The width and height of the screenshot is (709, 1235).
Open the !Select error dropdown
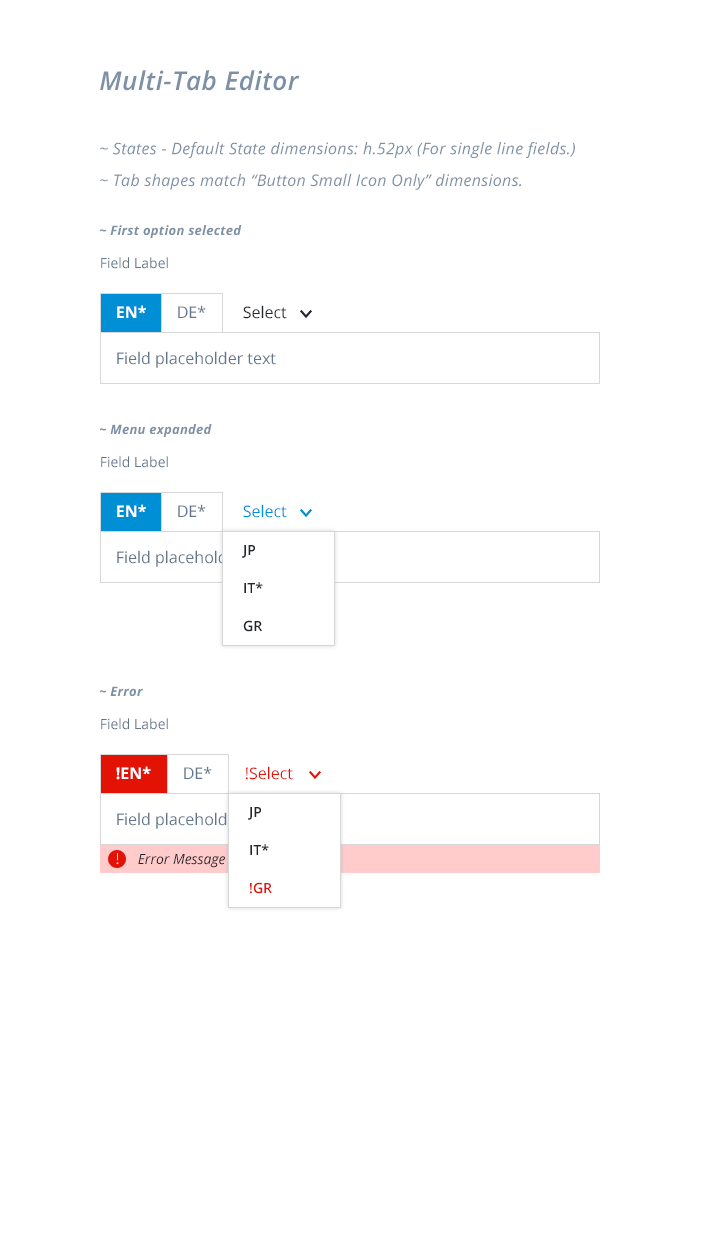pyautogui.click(x=266, y=773)
